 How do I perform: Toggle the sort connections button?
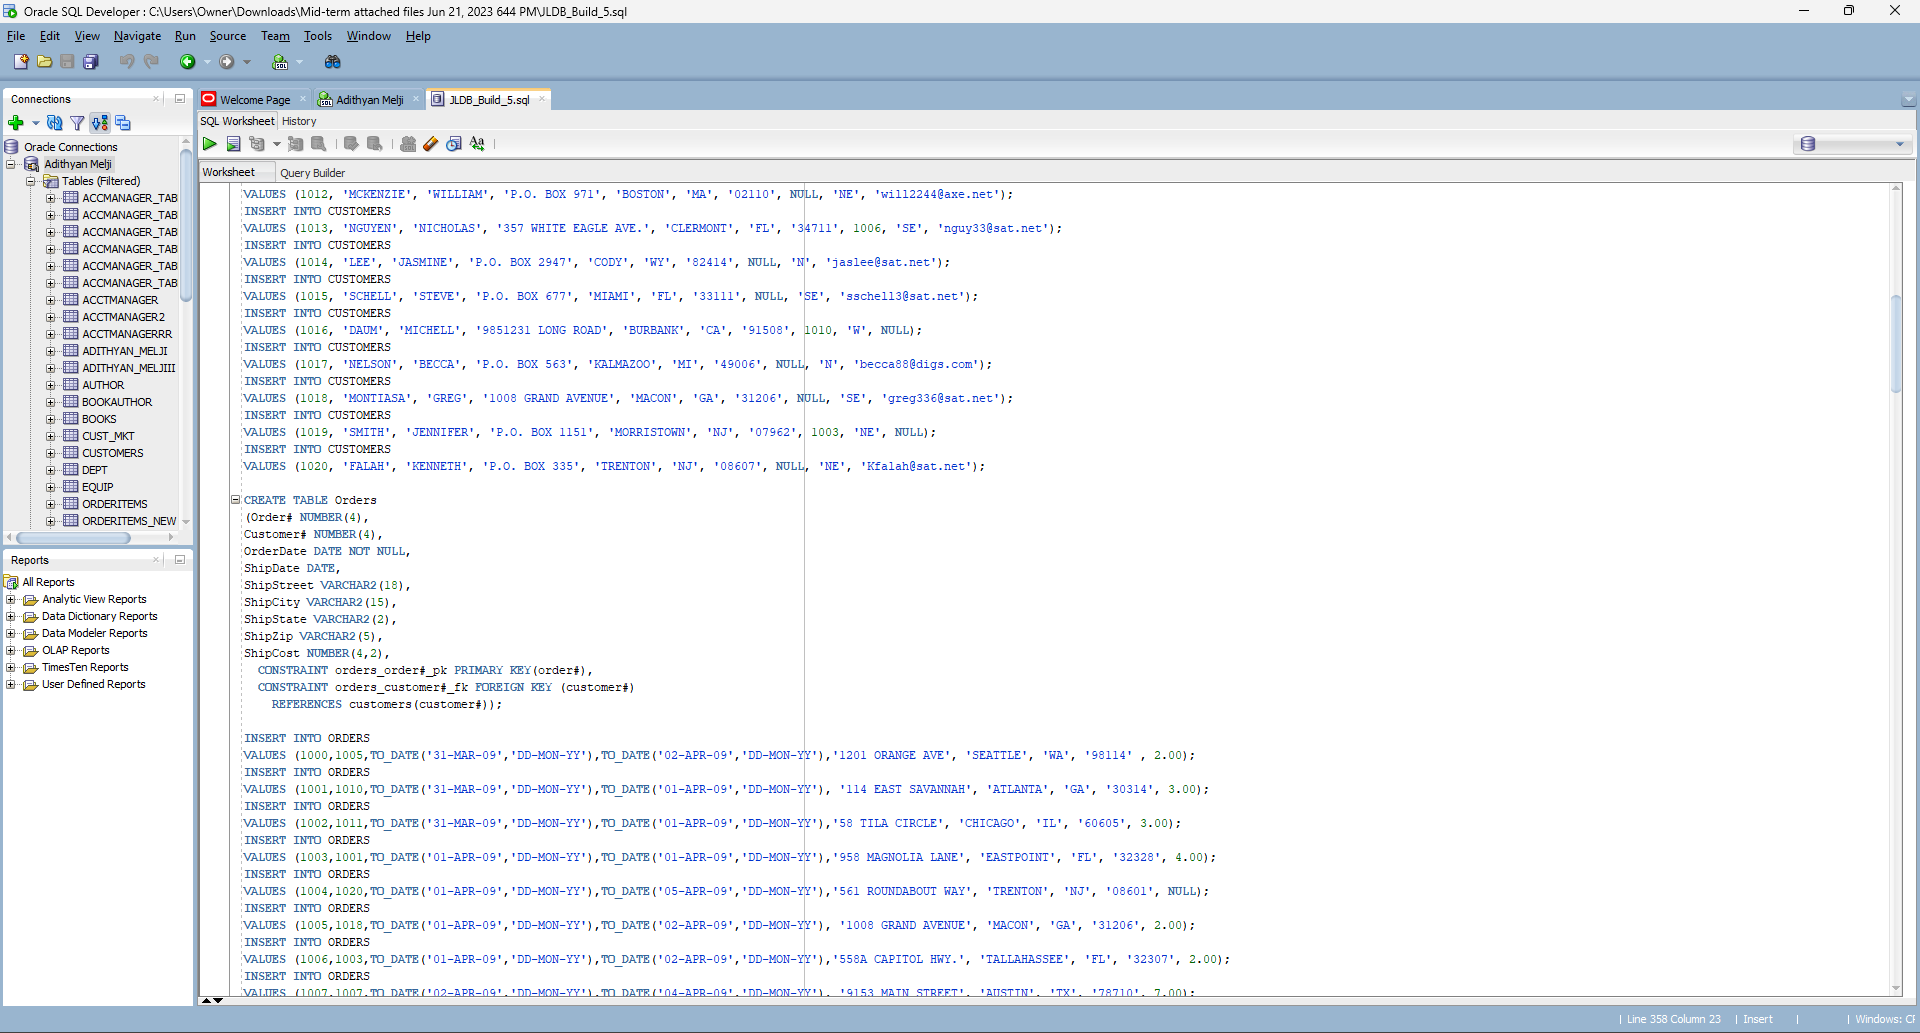100,122
